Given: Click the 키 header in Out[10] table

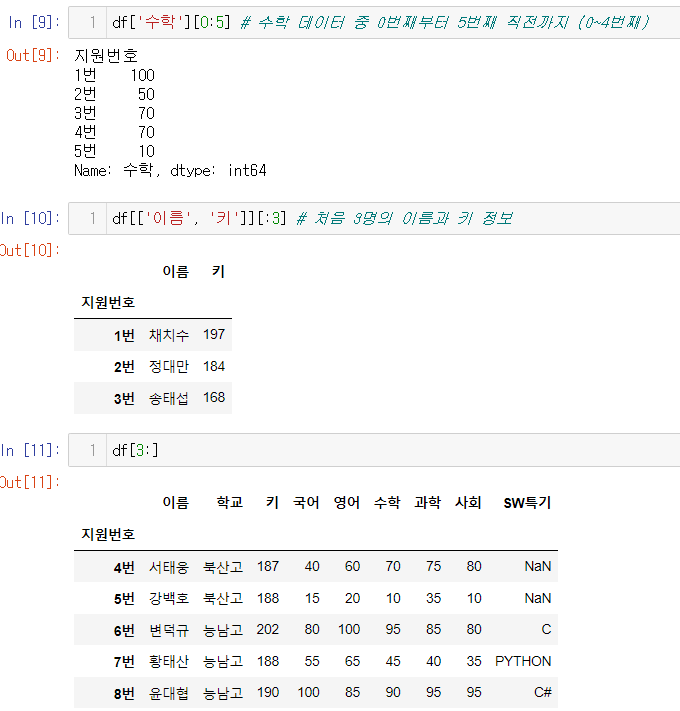Looking at the screenshot, I should tap(219, 272).
